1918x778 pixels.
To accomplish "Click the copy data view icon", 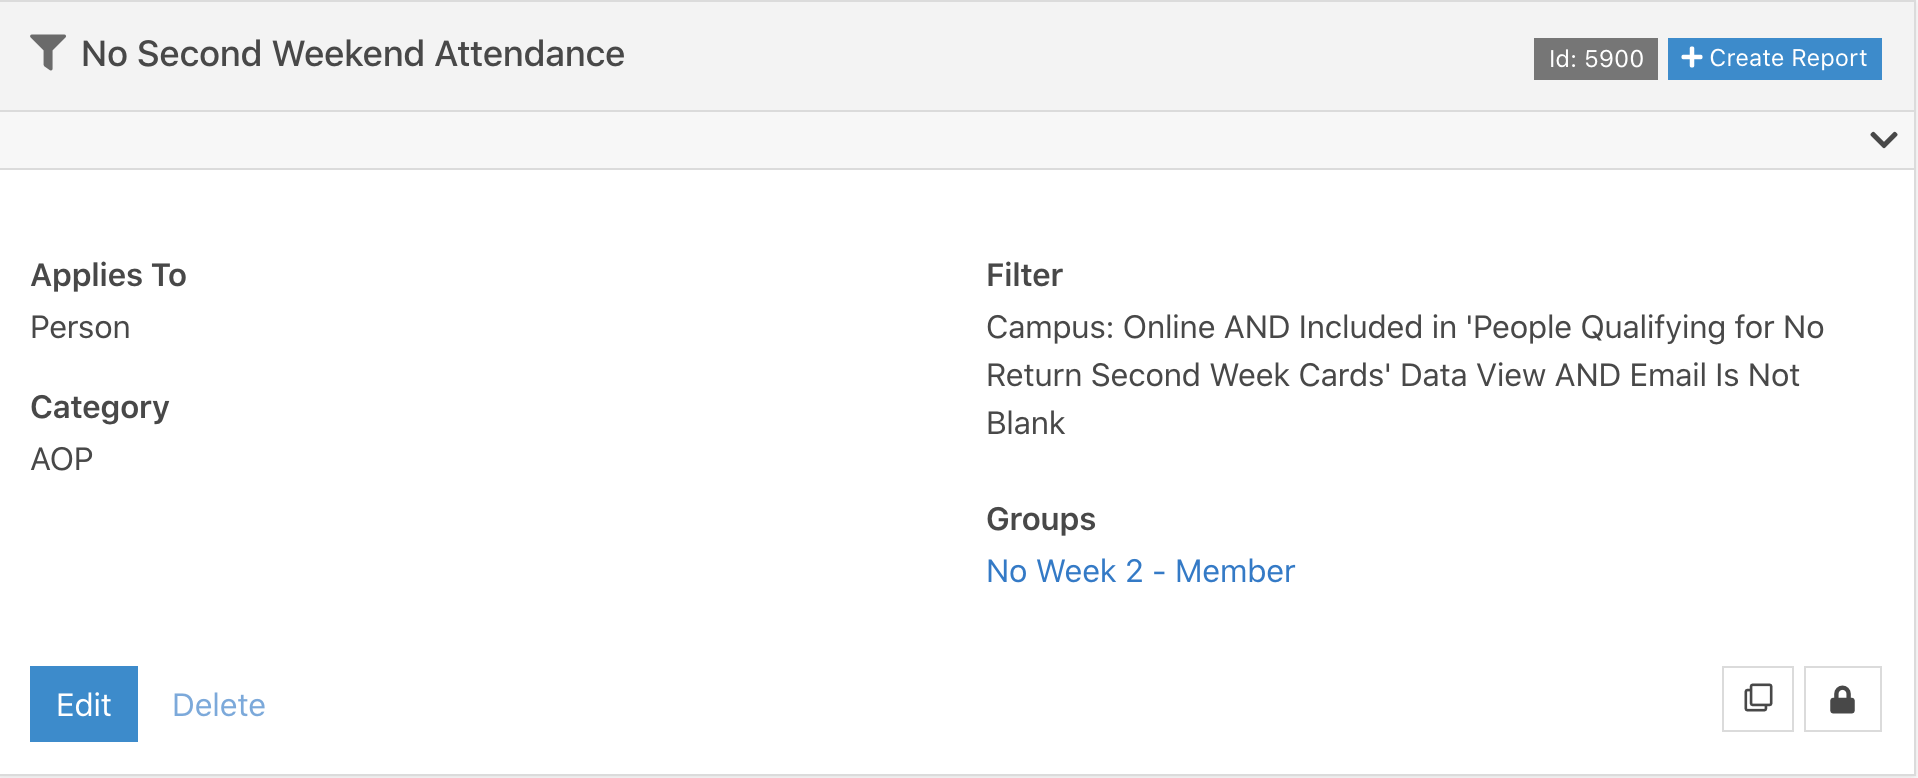I will pos(1758,699).
